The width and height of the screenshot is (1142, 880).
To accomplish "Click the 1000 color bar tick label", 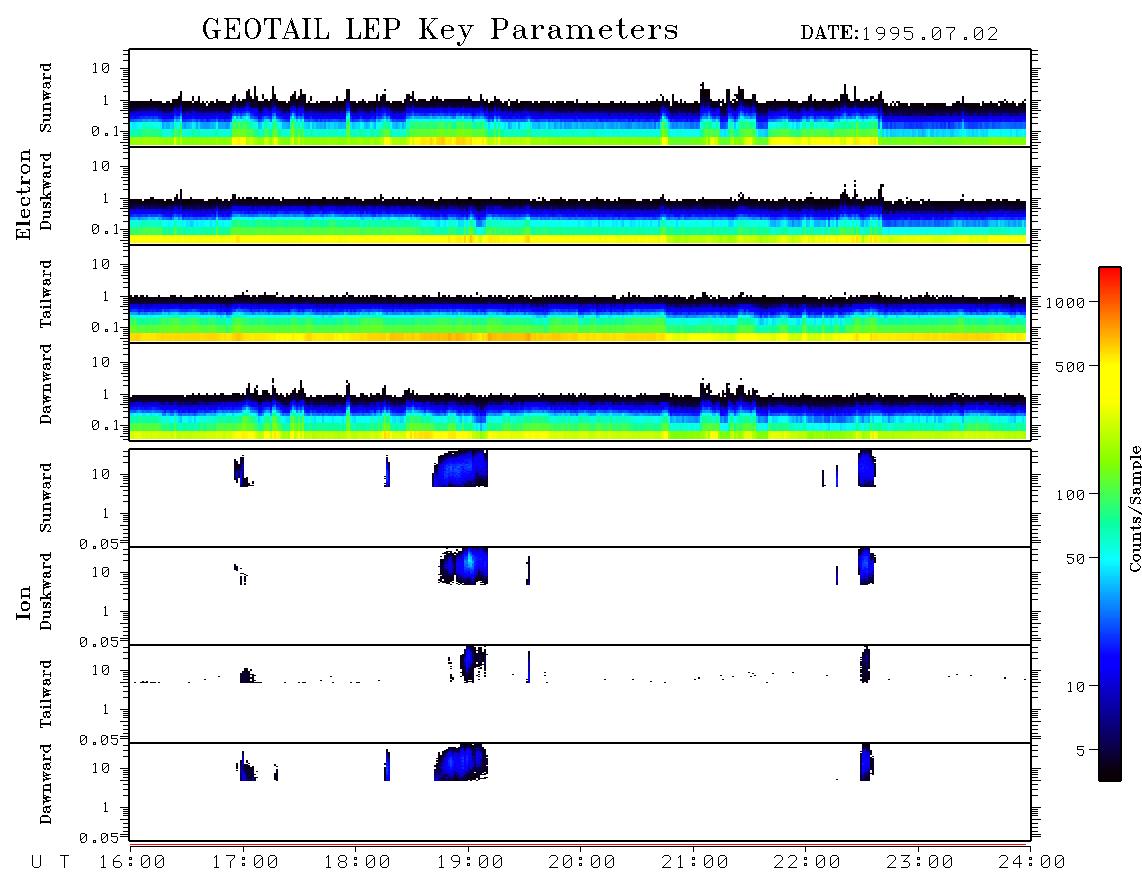I will pos(1066,303).
